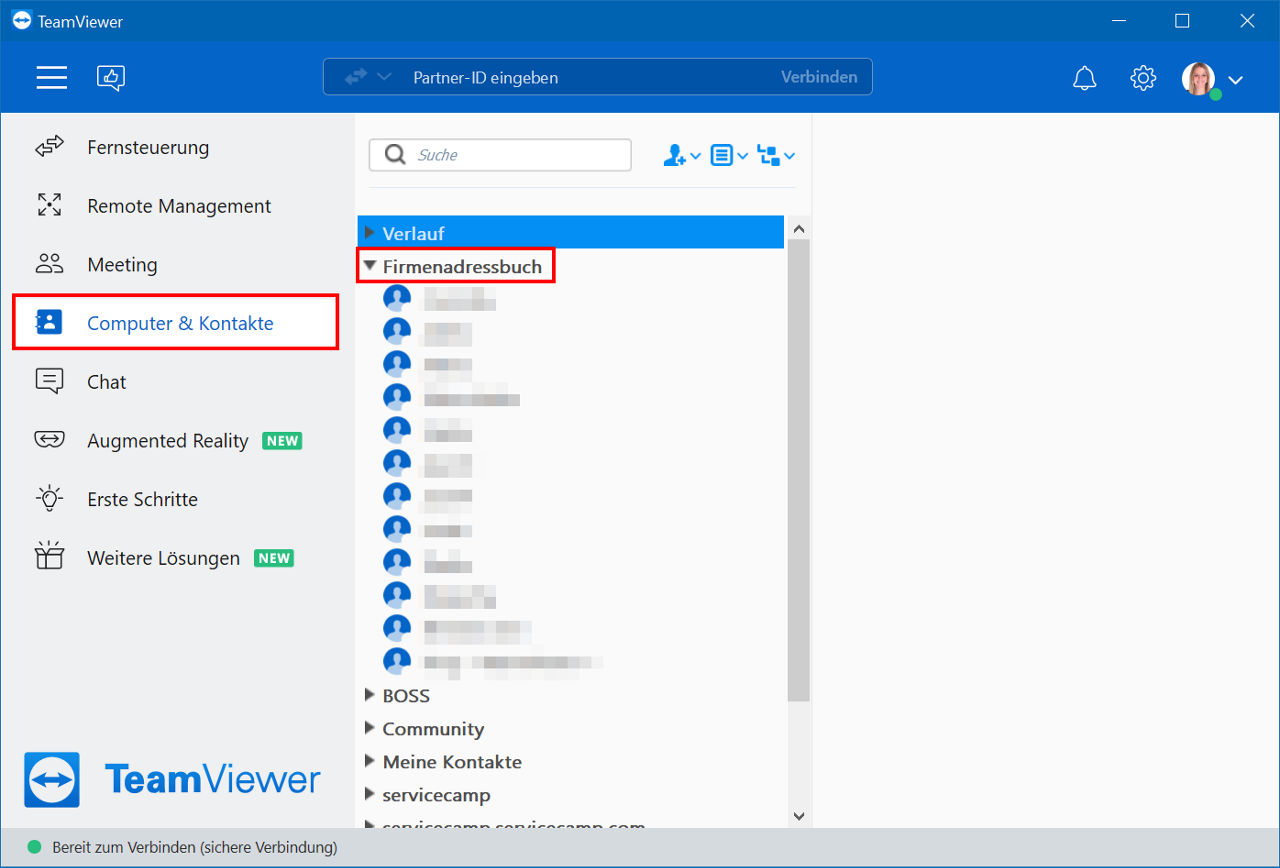Screen dimensions: 1280x868
Task: Click the Remote Management icon
Action: pyautogui.click(x=49, y=205)
